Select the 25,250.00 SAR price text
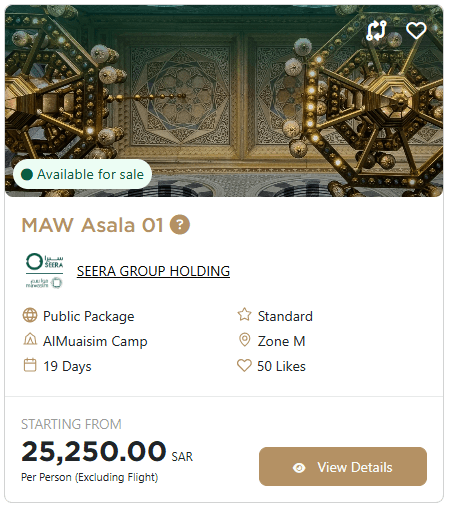This screenshot has height=511, width=450. [x=107, y=452]
